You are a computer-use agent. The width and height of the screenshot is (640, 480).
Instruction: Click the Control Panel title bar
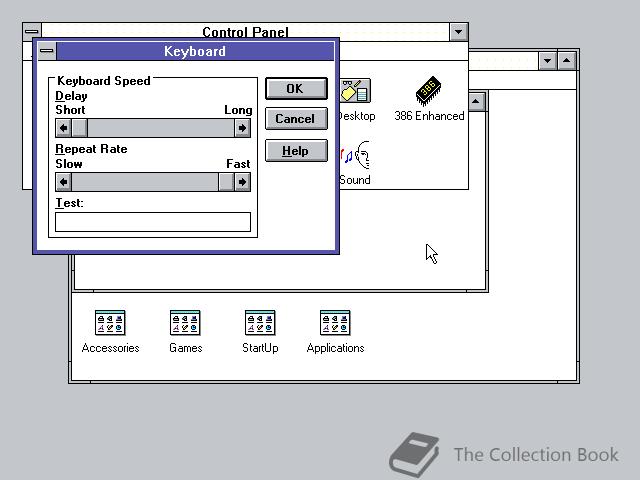245,31
